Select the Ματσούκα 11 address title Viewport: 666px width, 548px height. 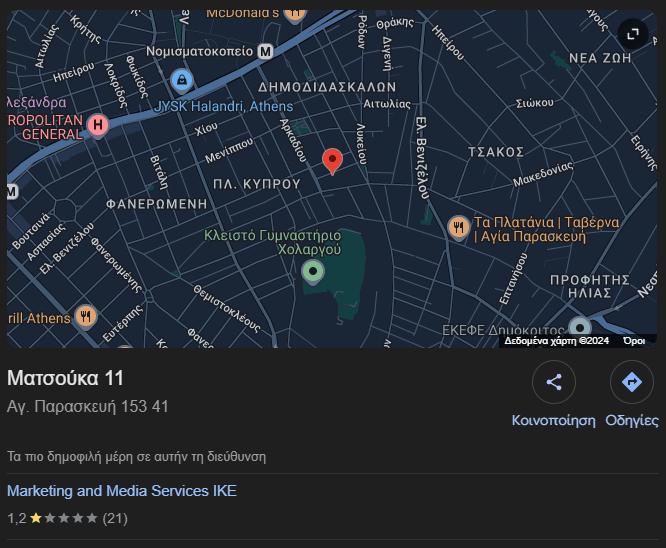[x=65, y=378]
